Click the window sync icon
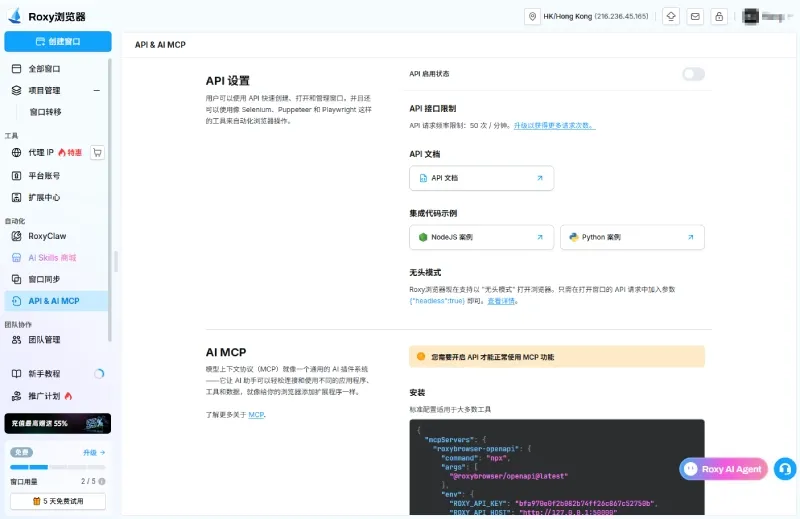Image resolution: width=800 pixels, height=519 pixels. tap(16, 279)
